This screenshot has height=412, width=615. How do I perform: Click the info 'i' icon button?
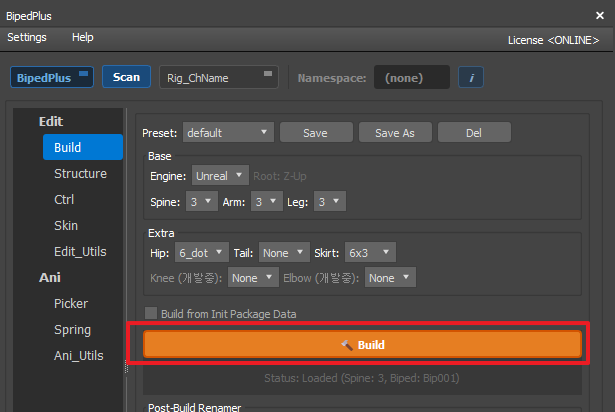click(470, 77)
